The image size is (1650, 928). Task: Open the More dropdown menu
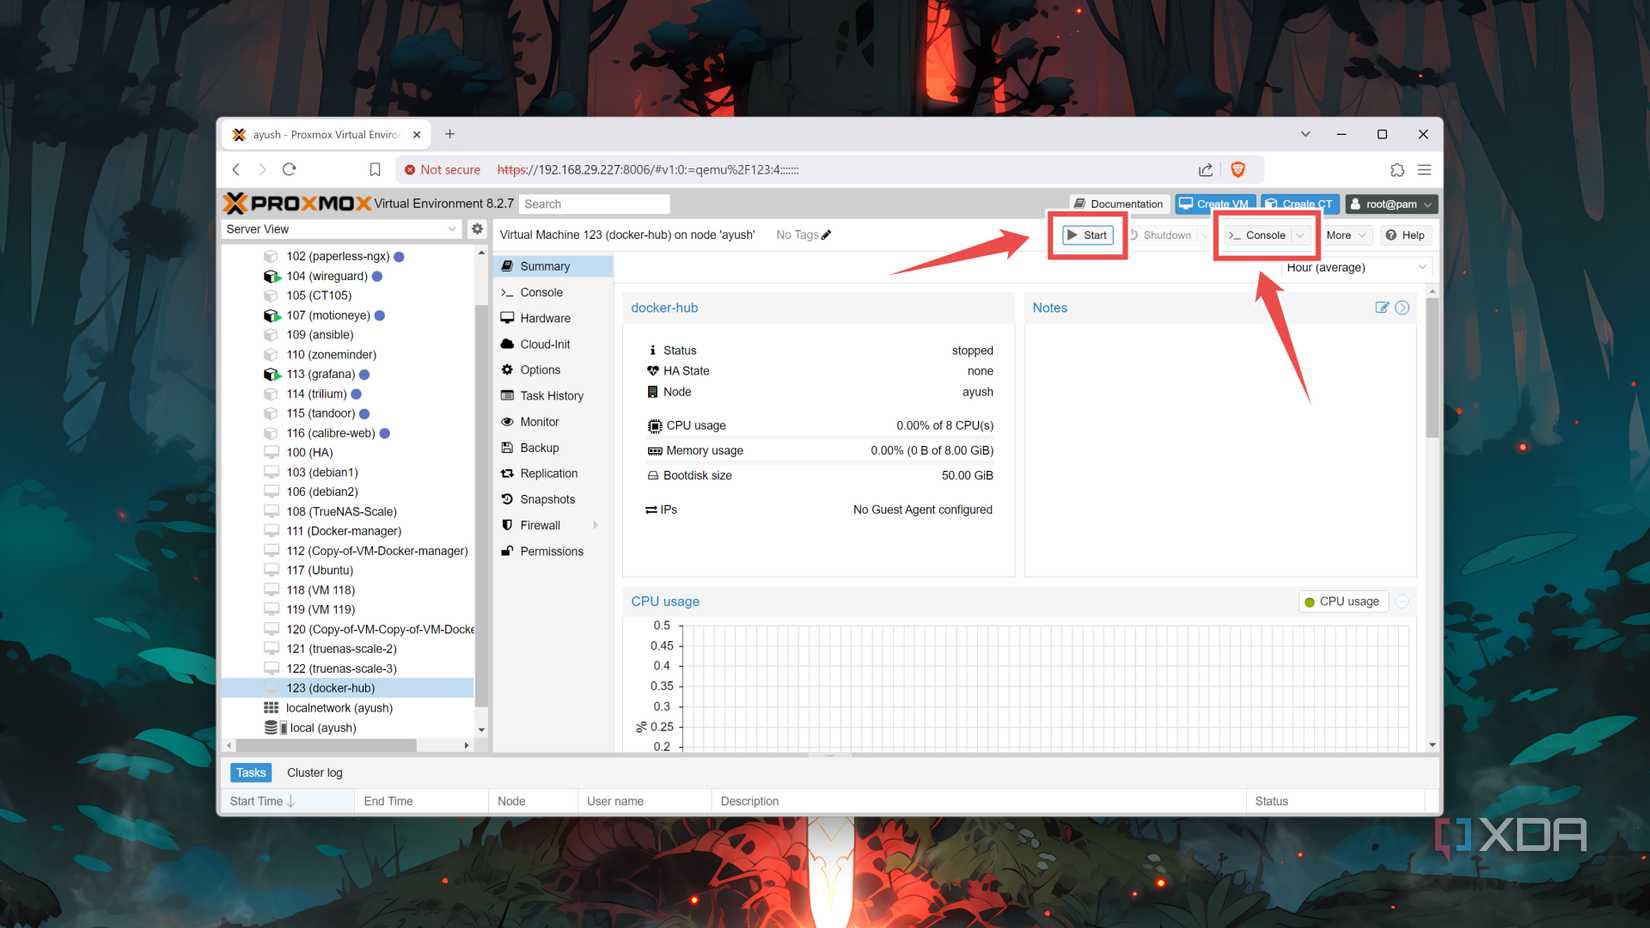1345,235
